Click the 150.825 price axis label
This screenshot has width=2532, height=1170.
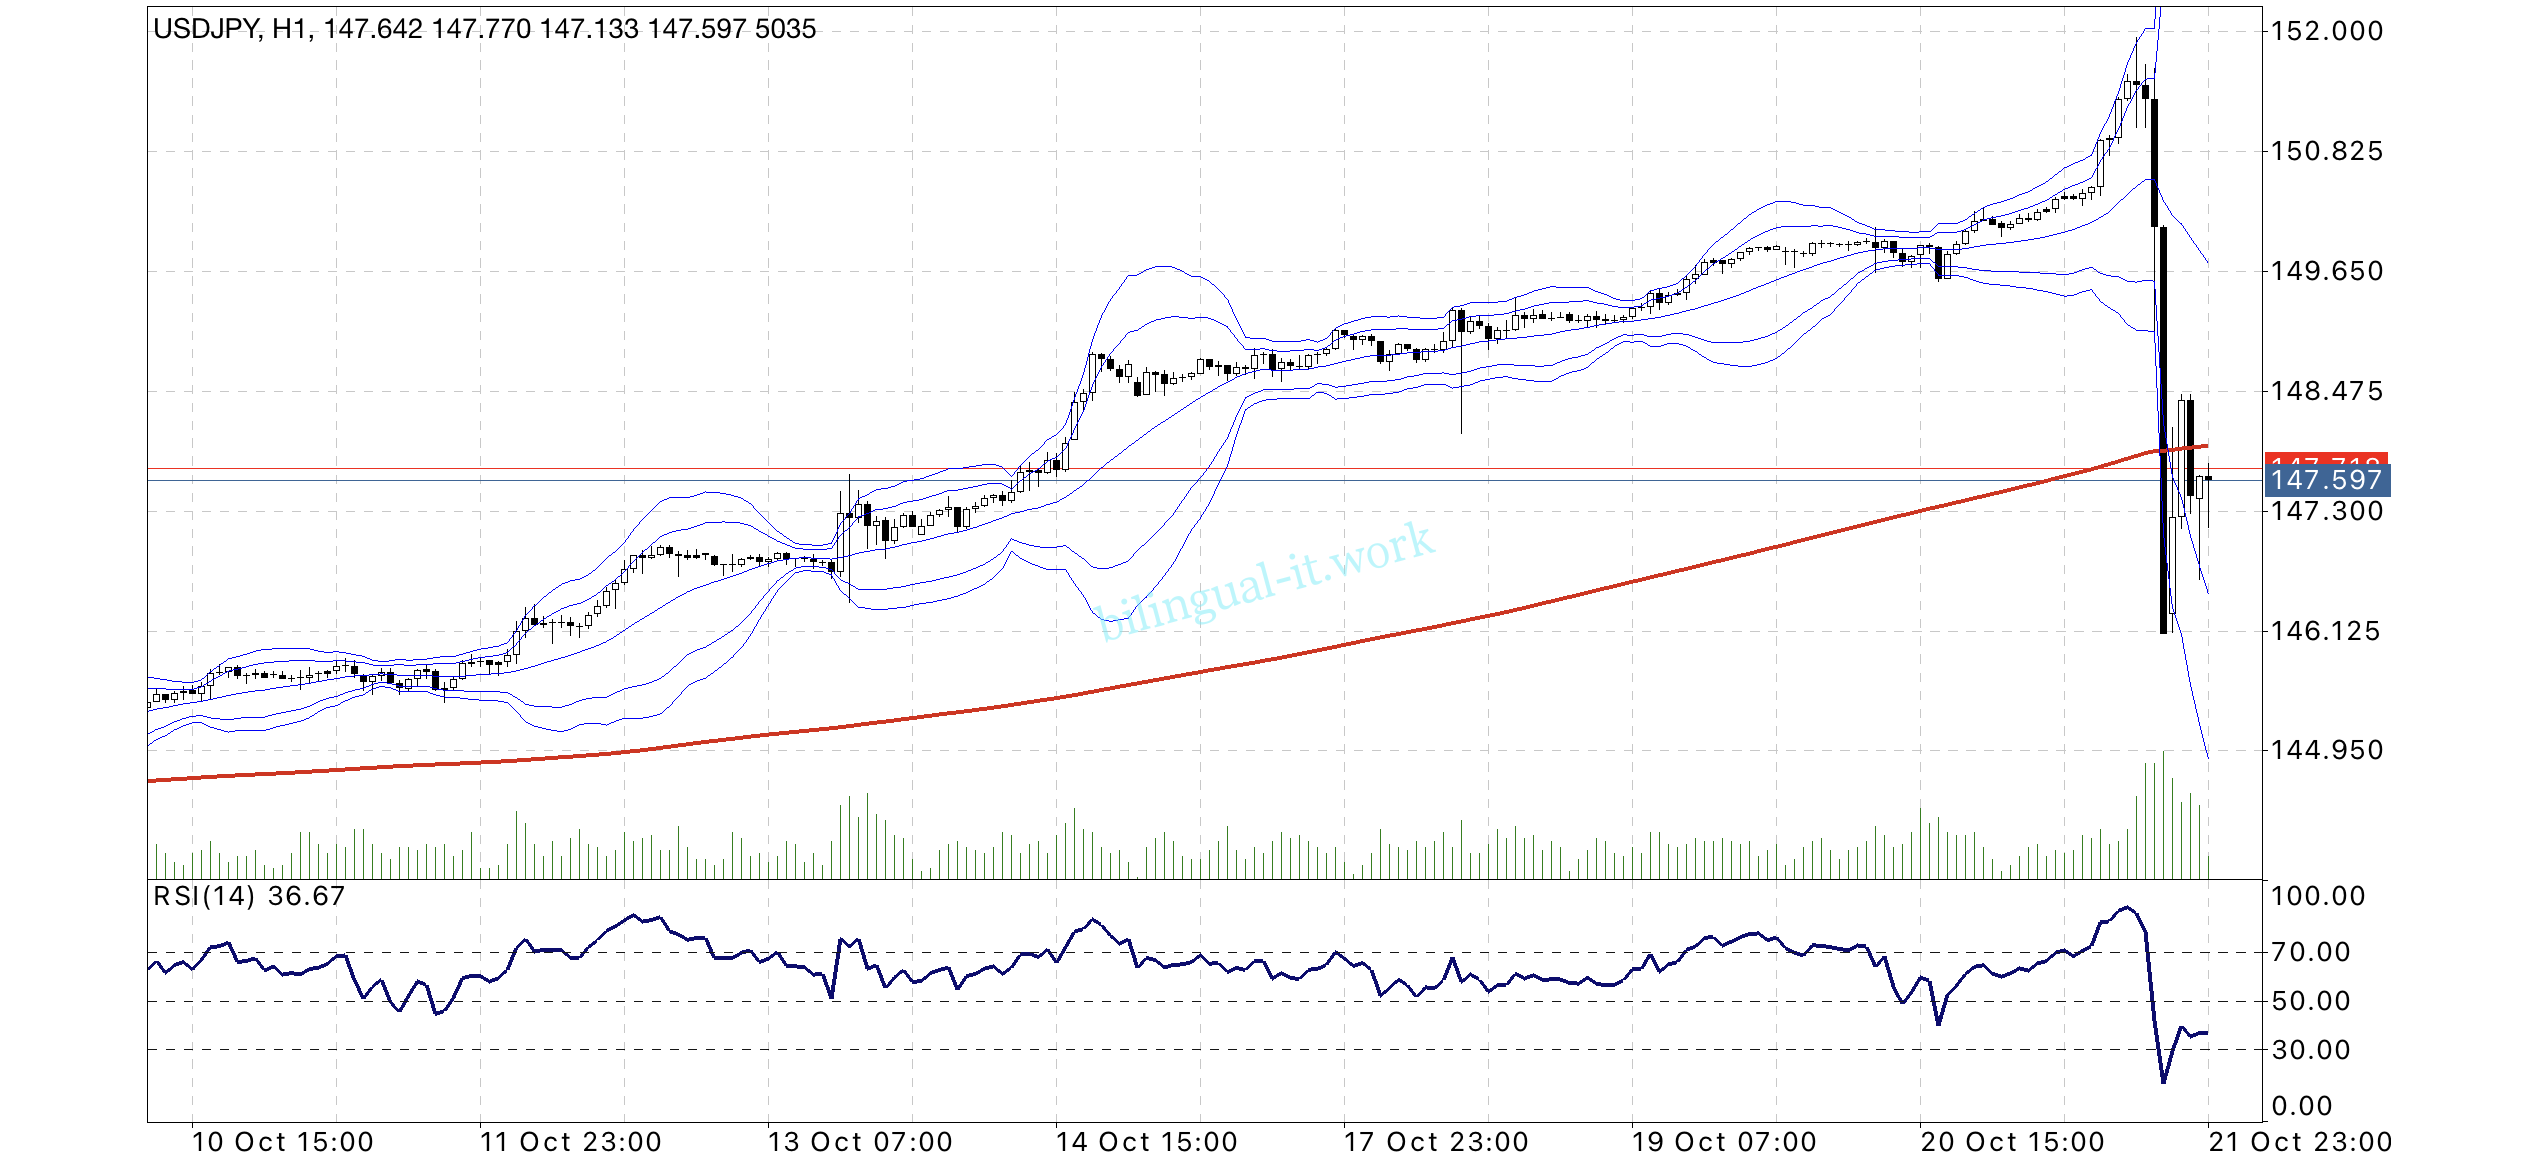pyautogui.click(x=2327, y=151)
